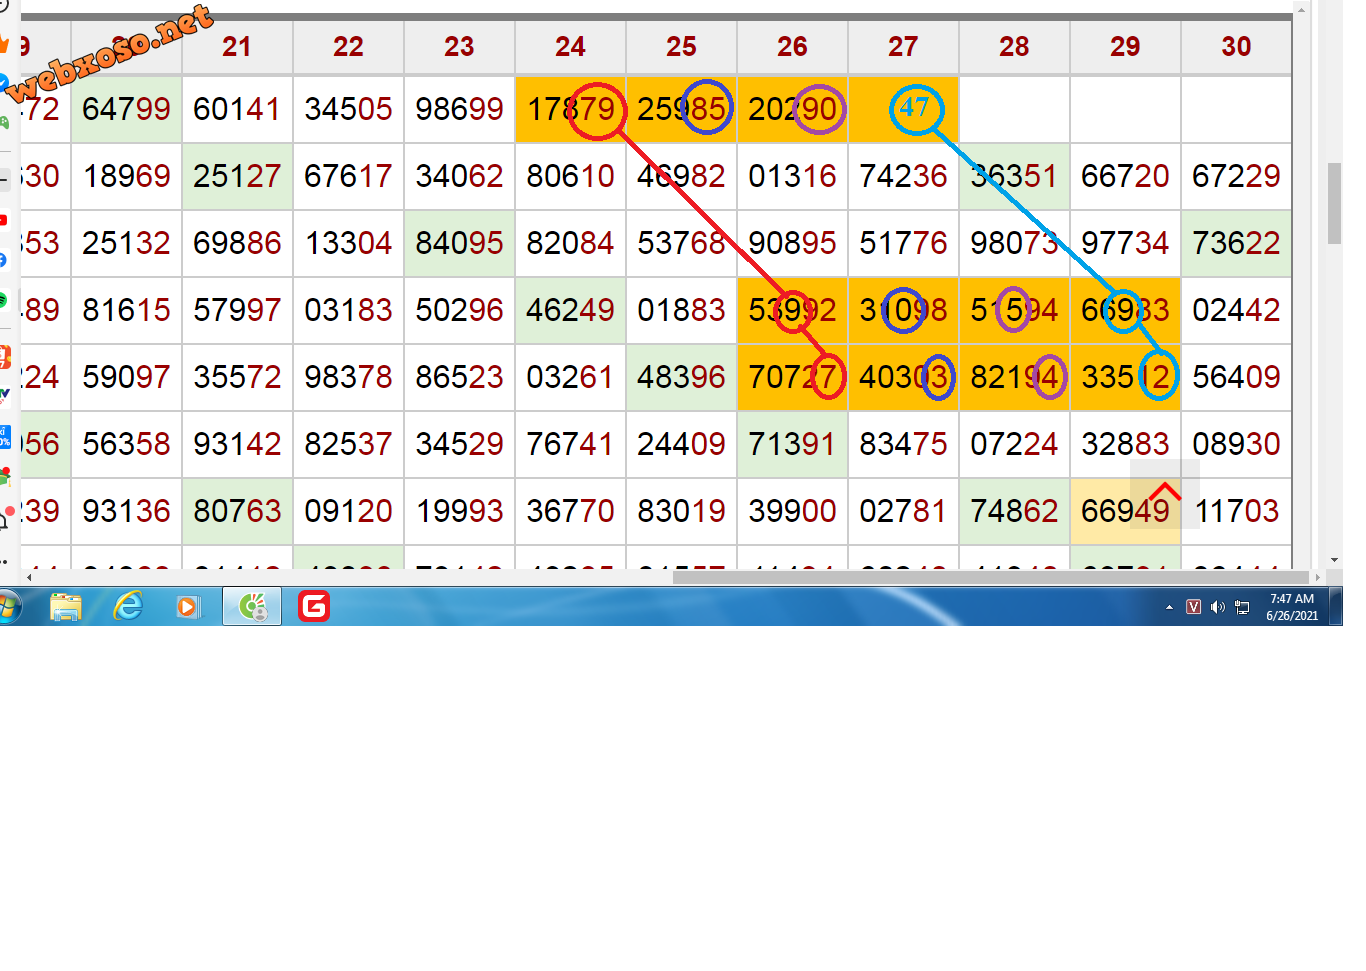Open Windows Media Player taskbar icon
This screenshot has width=1366, height=971.
tap(189, 606)
